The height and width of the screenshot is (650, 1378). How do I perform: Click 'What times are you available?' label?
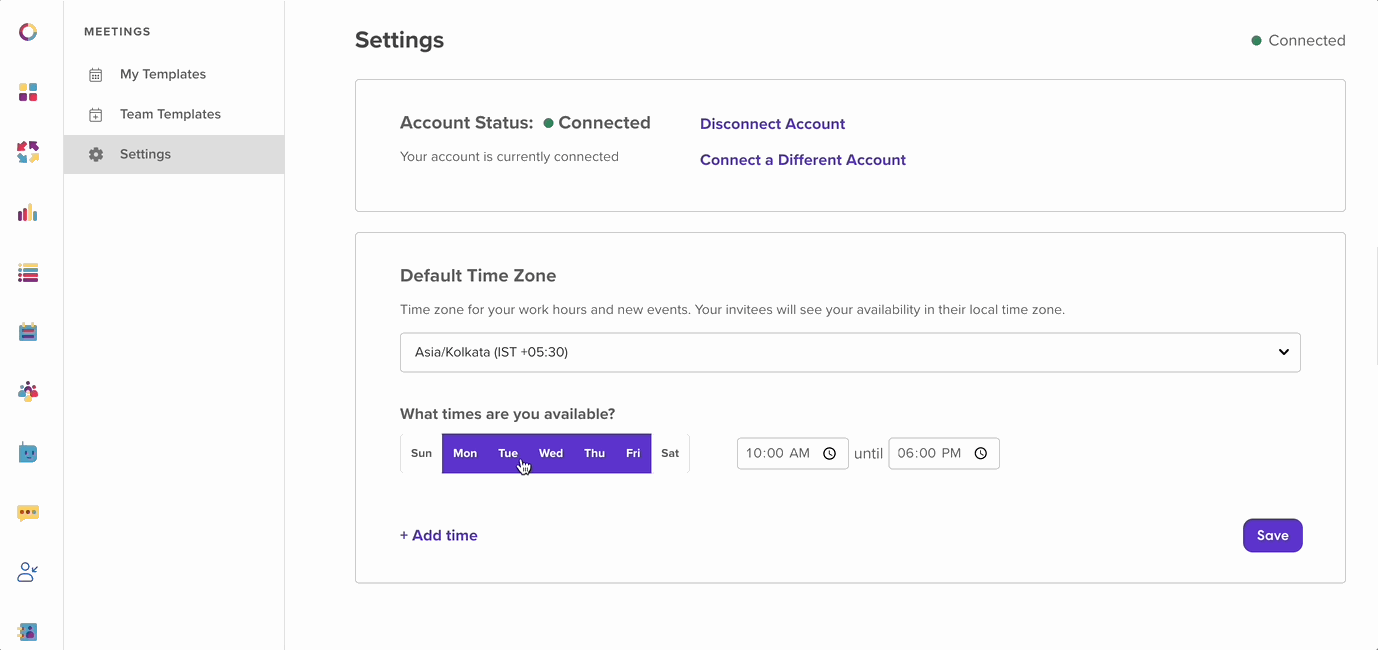pyautogui.click(x=508, y=414)
